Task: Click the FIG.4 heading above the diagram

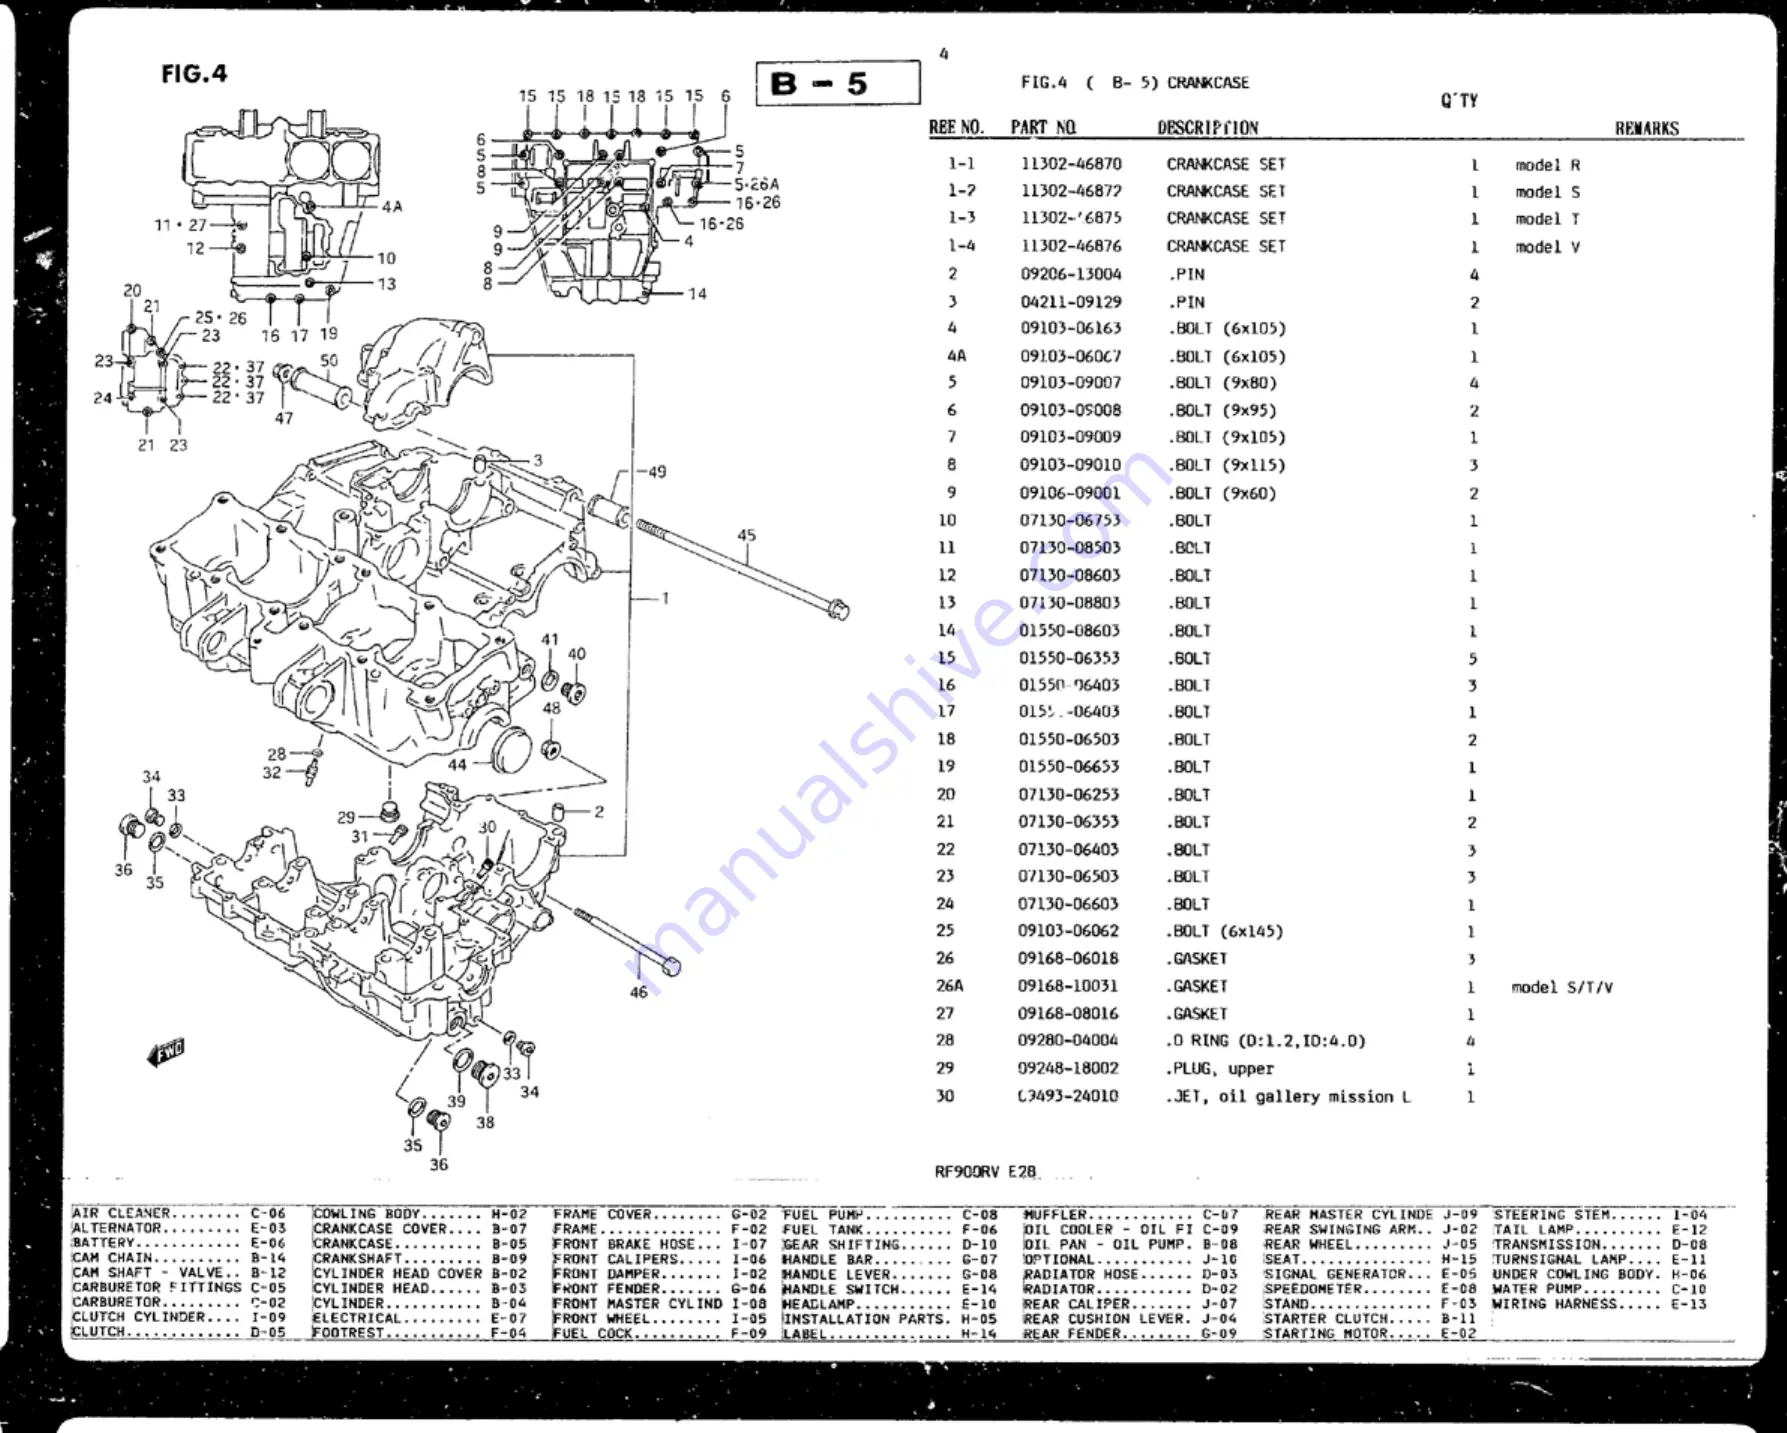Action: [x=194, y=73]
